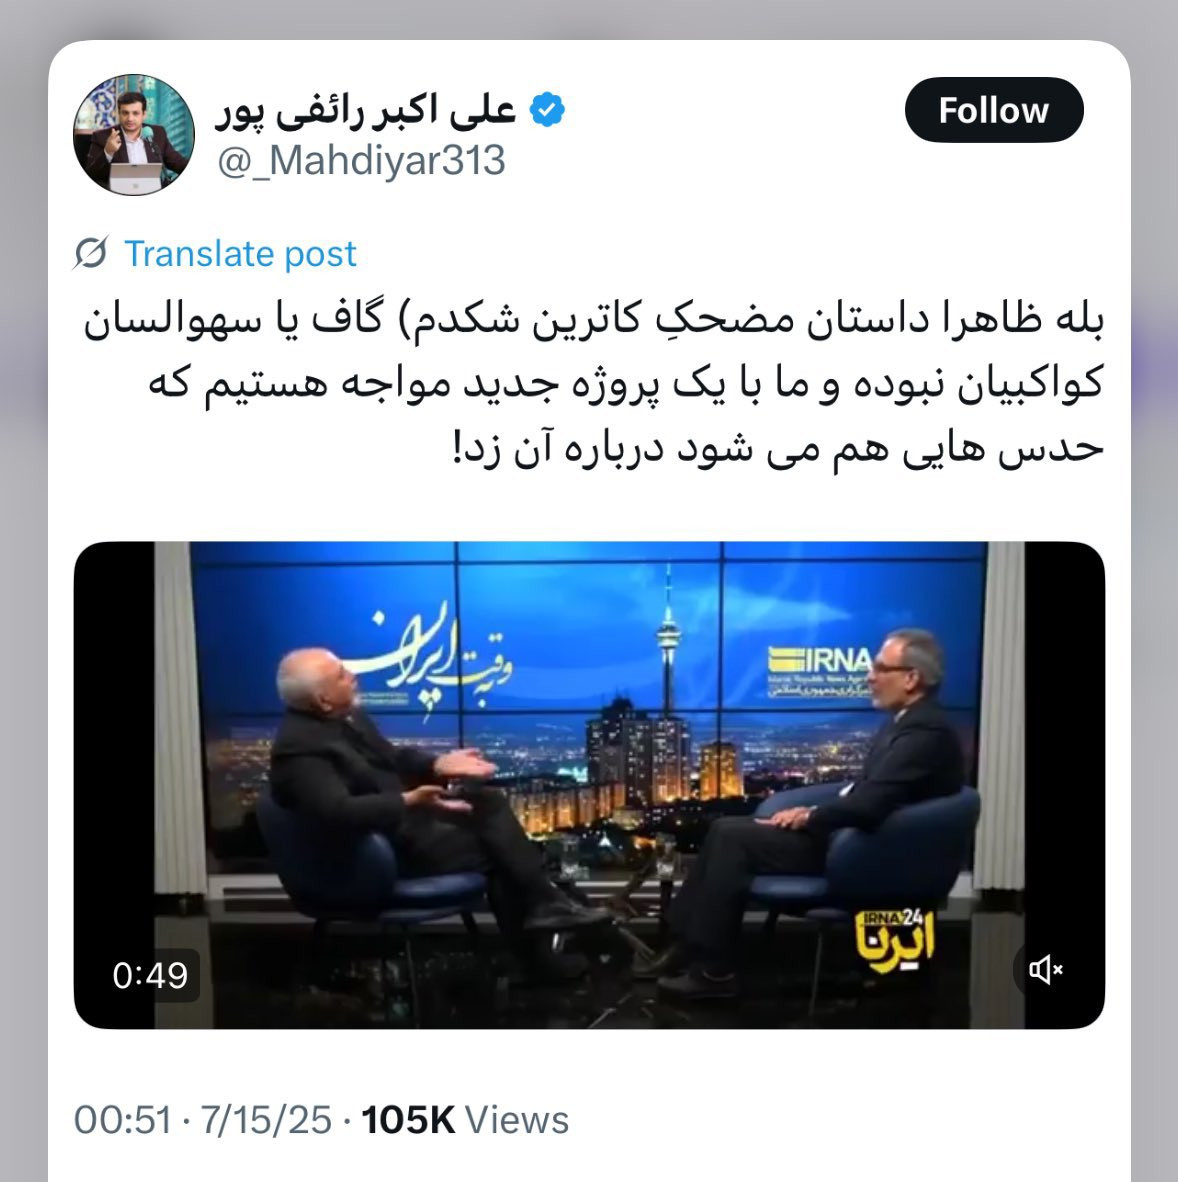The width and height of the screenshot is (1178, 1182).
Task: Open the @_Mahdiyar313 handle link
Action: (361, 161)
